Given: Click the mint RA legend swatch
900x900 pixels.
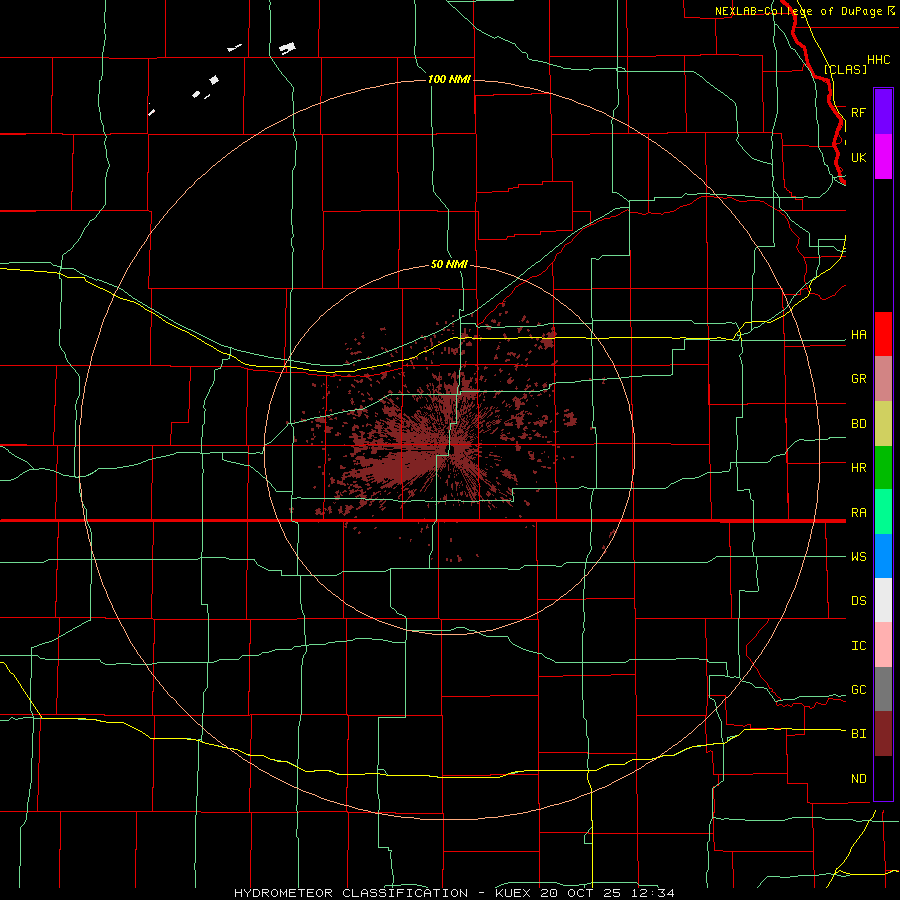Looking at the screenshot, I should tap(883, 512).
